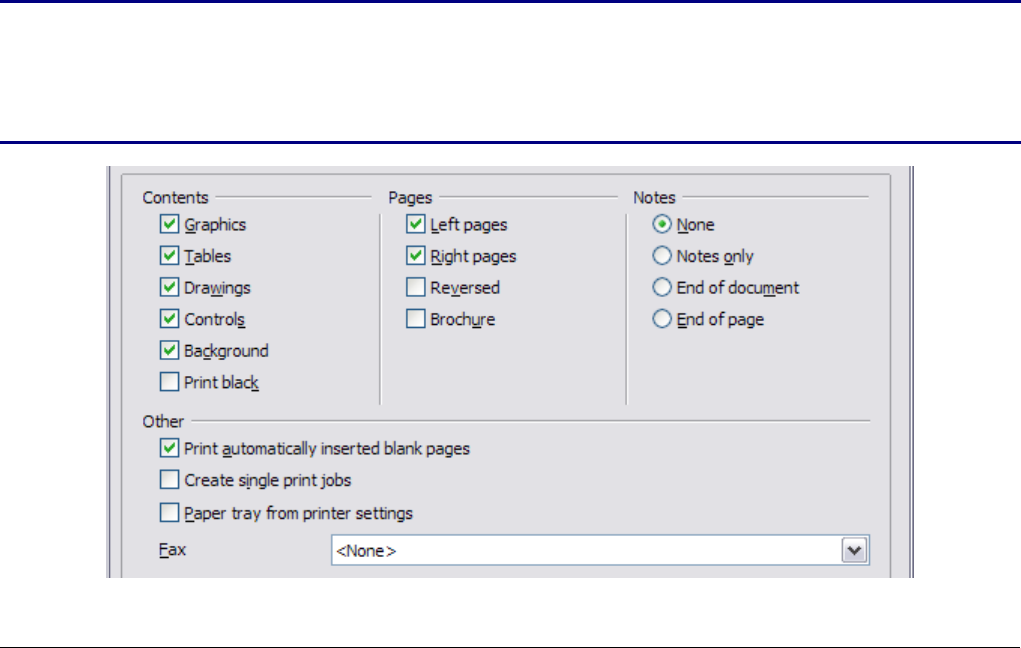Disable printing automatically inserted blank pages
Viewport: 1021px width, 648px height.
(169, 449)
